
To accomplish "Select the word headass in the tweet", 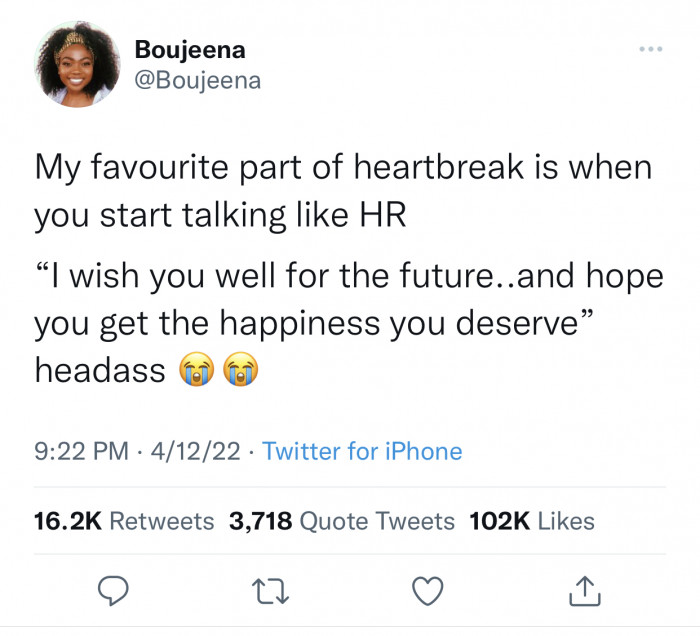I will click(100, 370).
